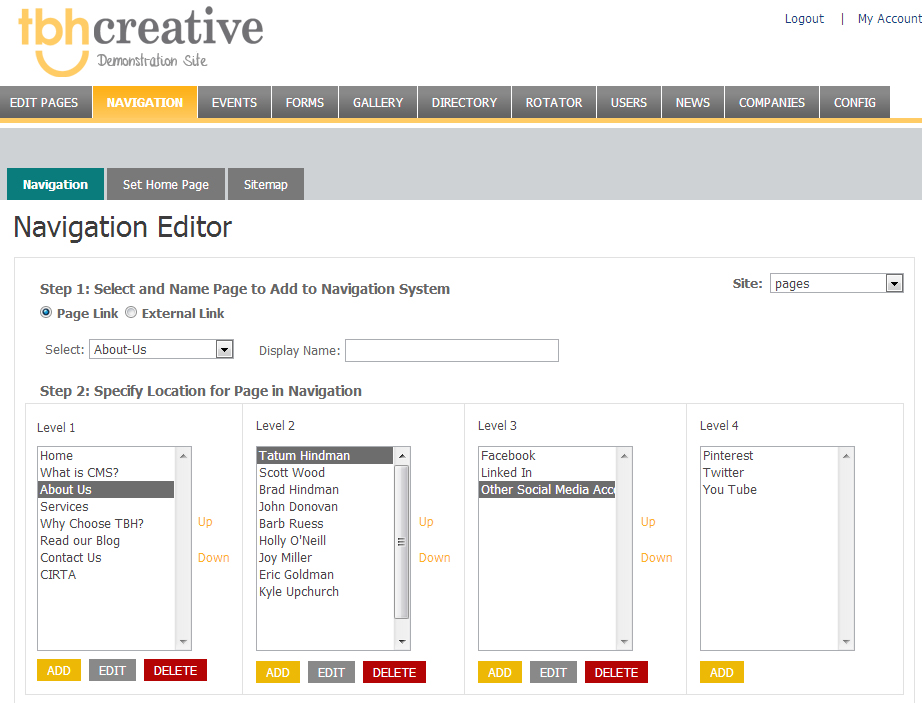922x703 pixels.
Task: Click the Level 2 EDIT button
Action: pyautogui.click(x=331, y=673)
